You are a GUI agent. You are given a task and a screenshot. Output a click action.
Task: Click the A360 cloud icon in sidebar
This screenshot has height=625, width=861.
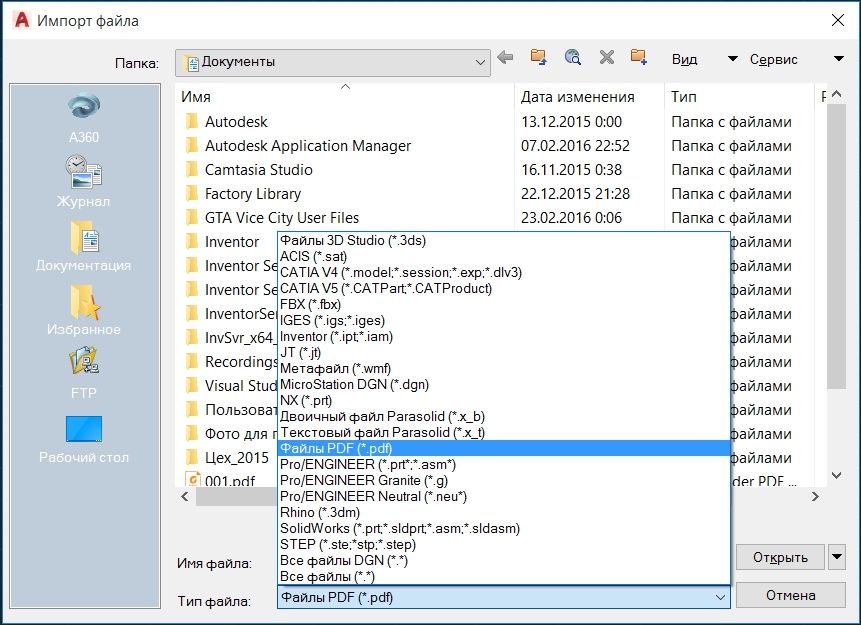(84, 108)
